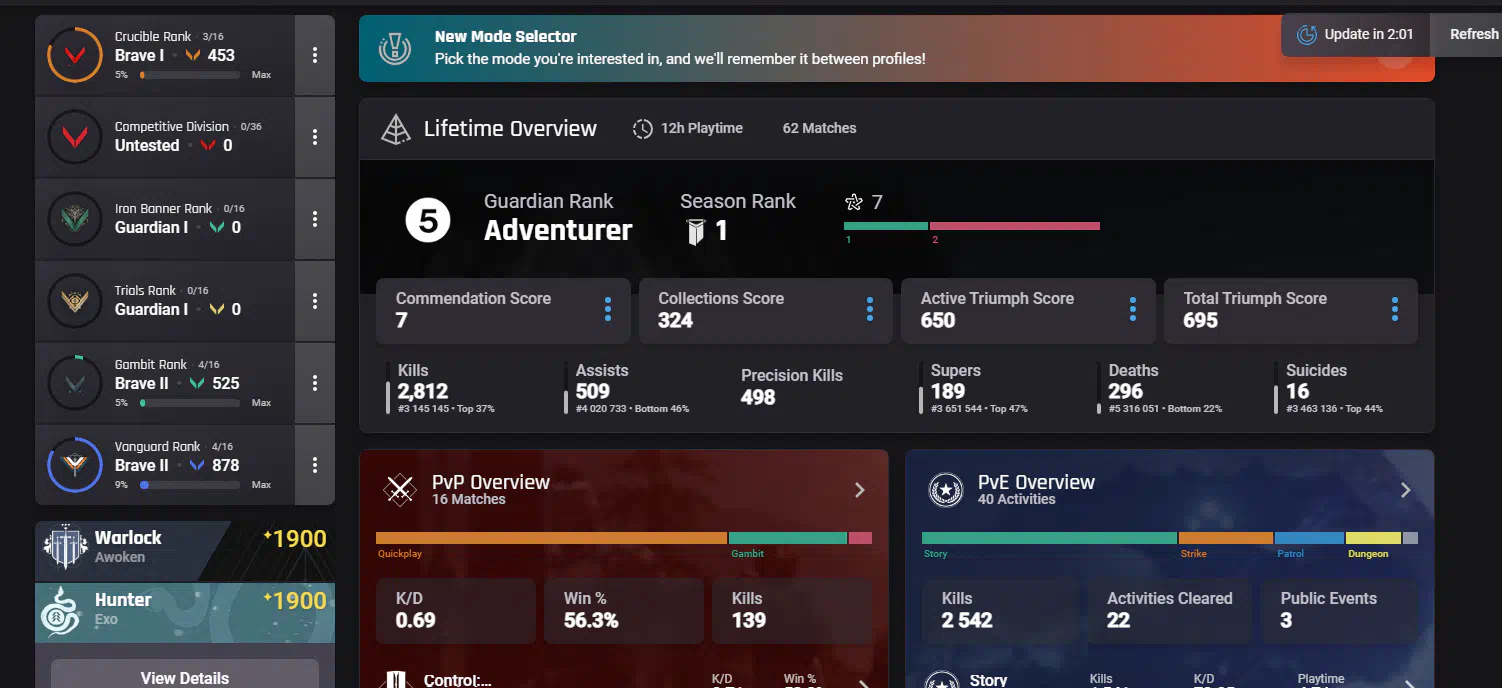Open the Total Triumph Score options menu
1502x688 pixels.
click(x=1395, y=310)
